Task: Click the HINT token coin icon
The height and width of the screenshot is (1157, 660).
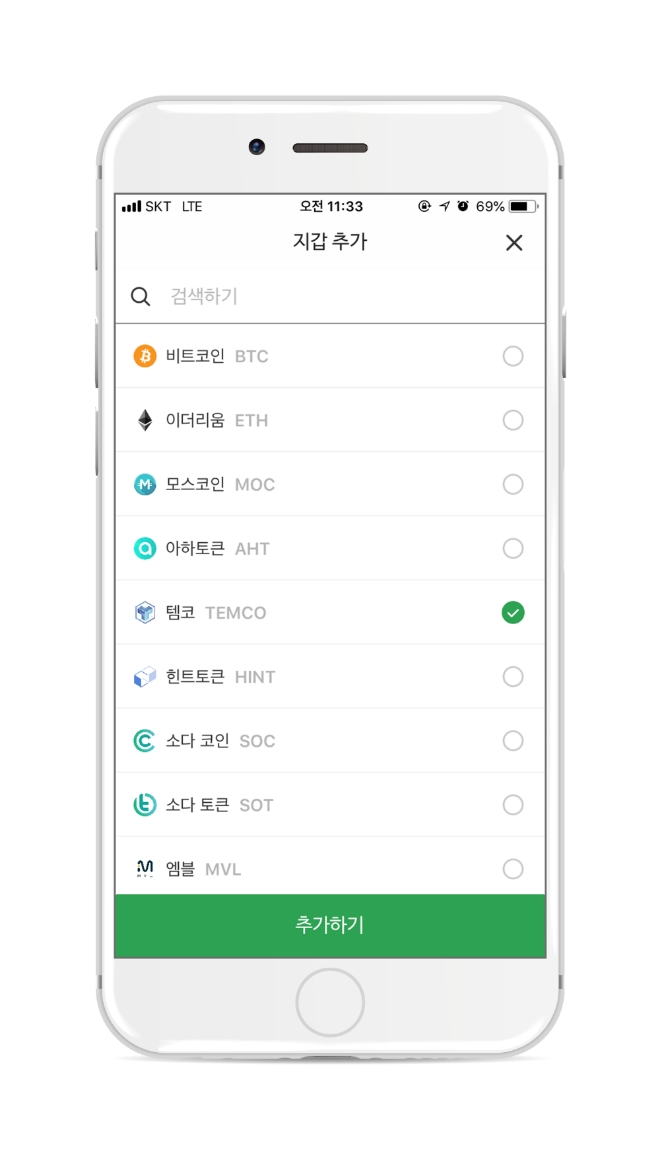Action: tap(145, 676)
